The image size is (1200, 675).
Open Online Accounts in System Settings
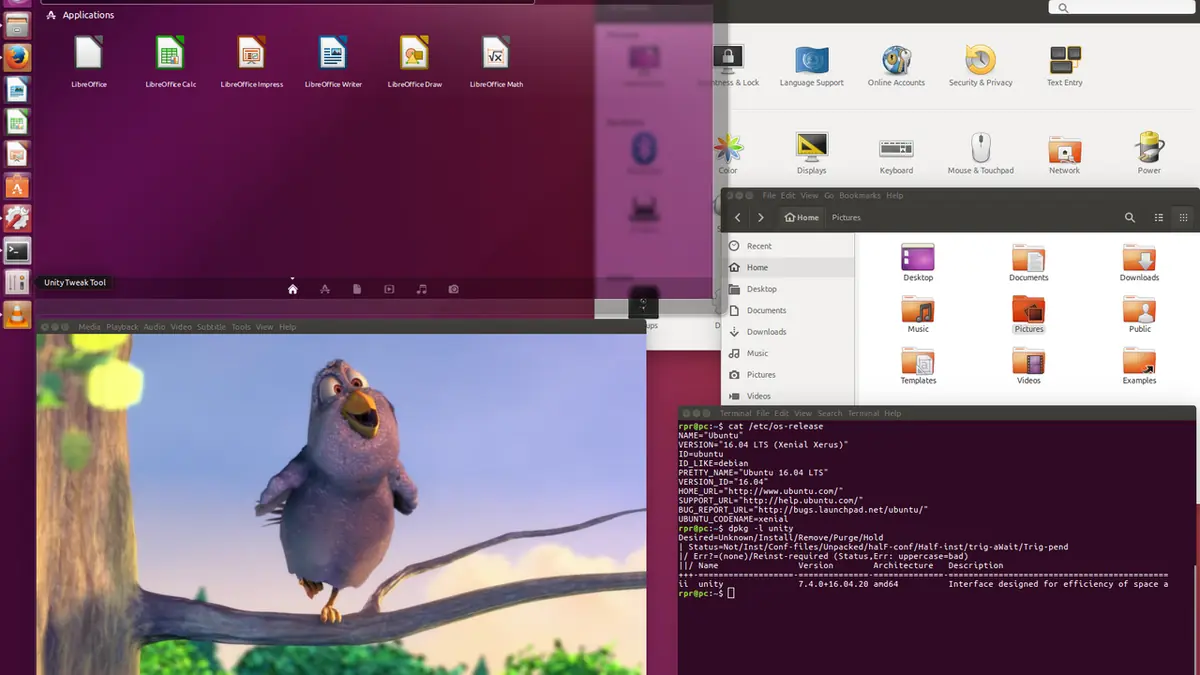[896, 65]
